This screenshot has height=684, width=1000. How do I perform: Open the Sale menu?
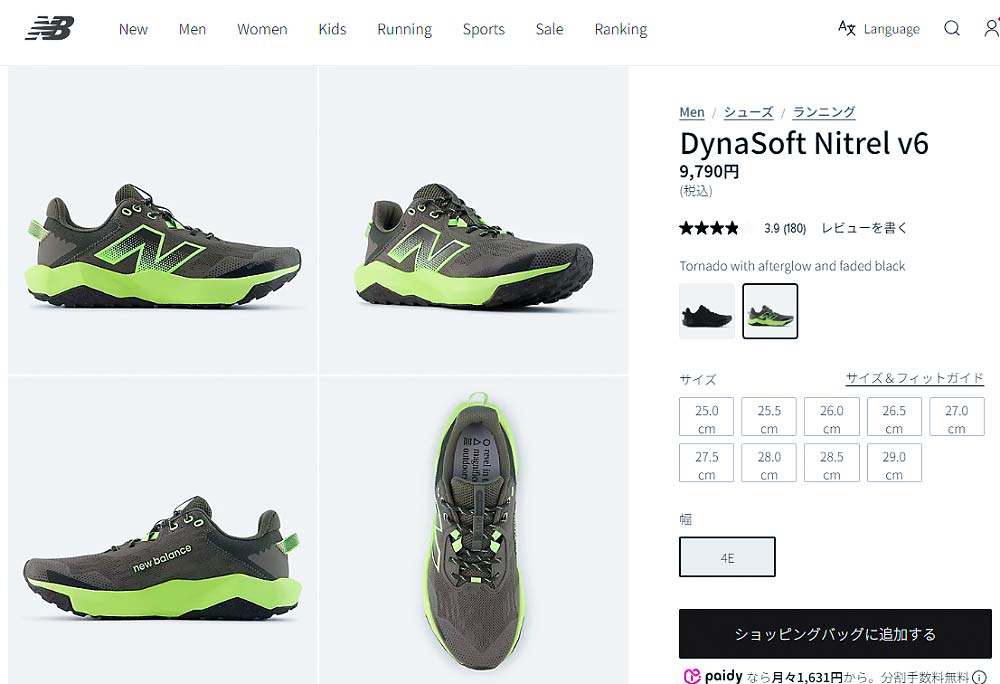pos(549,29)
